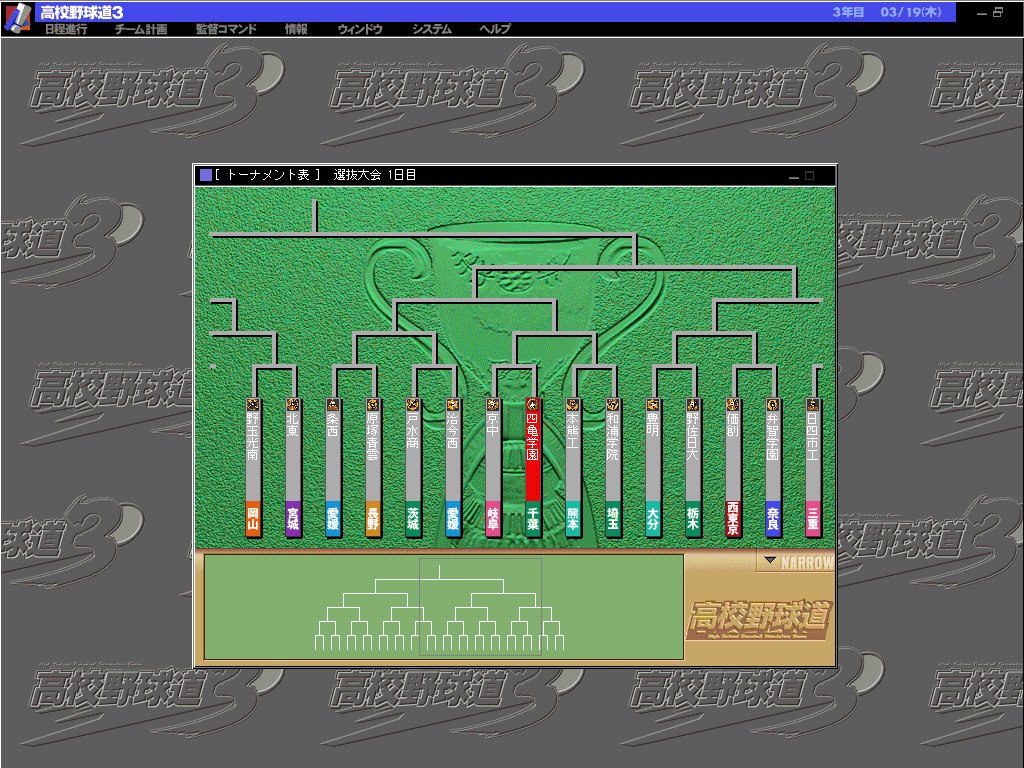Click the 埼玉 prefecture tag
This screenshot has height=768, width=1024.
point(613,519)
